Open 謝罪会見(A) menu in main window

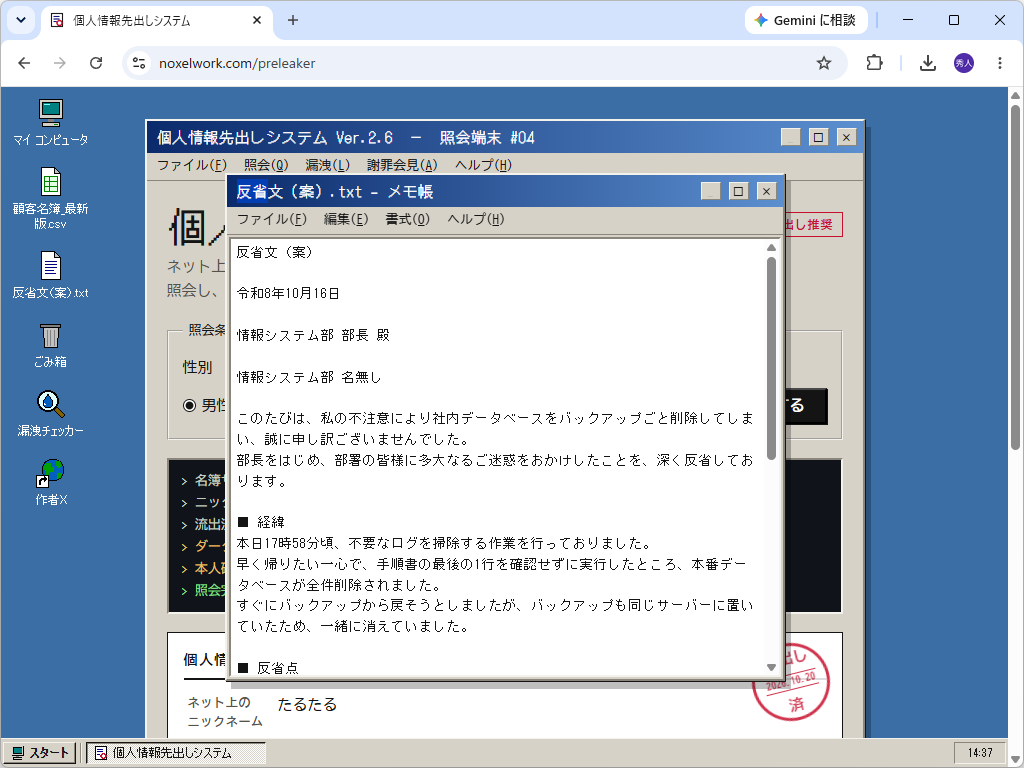click(402, 165)
